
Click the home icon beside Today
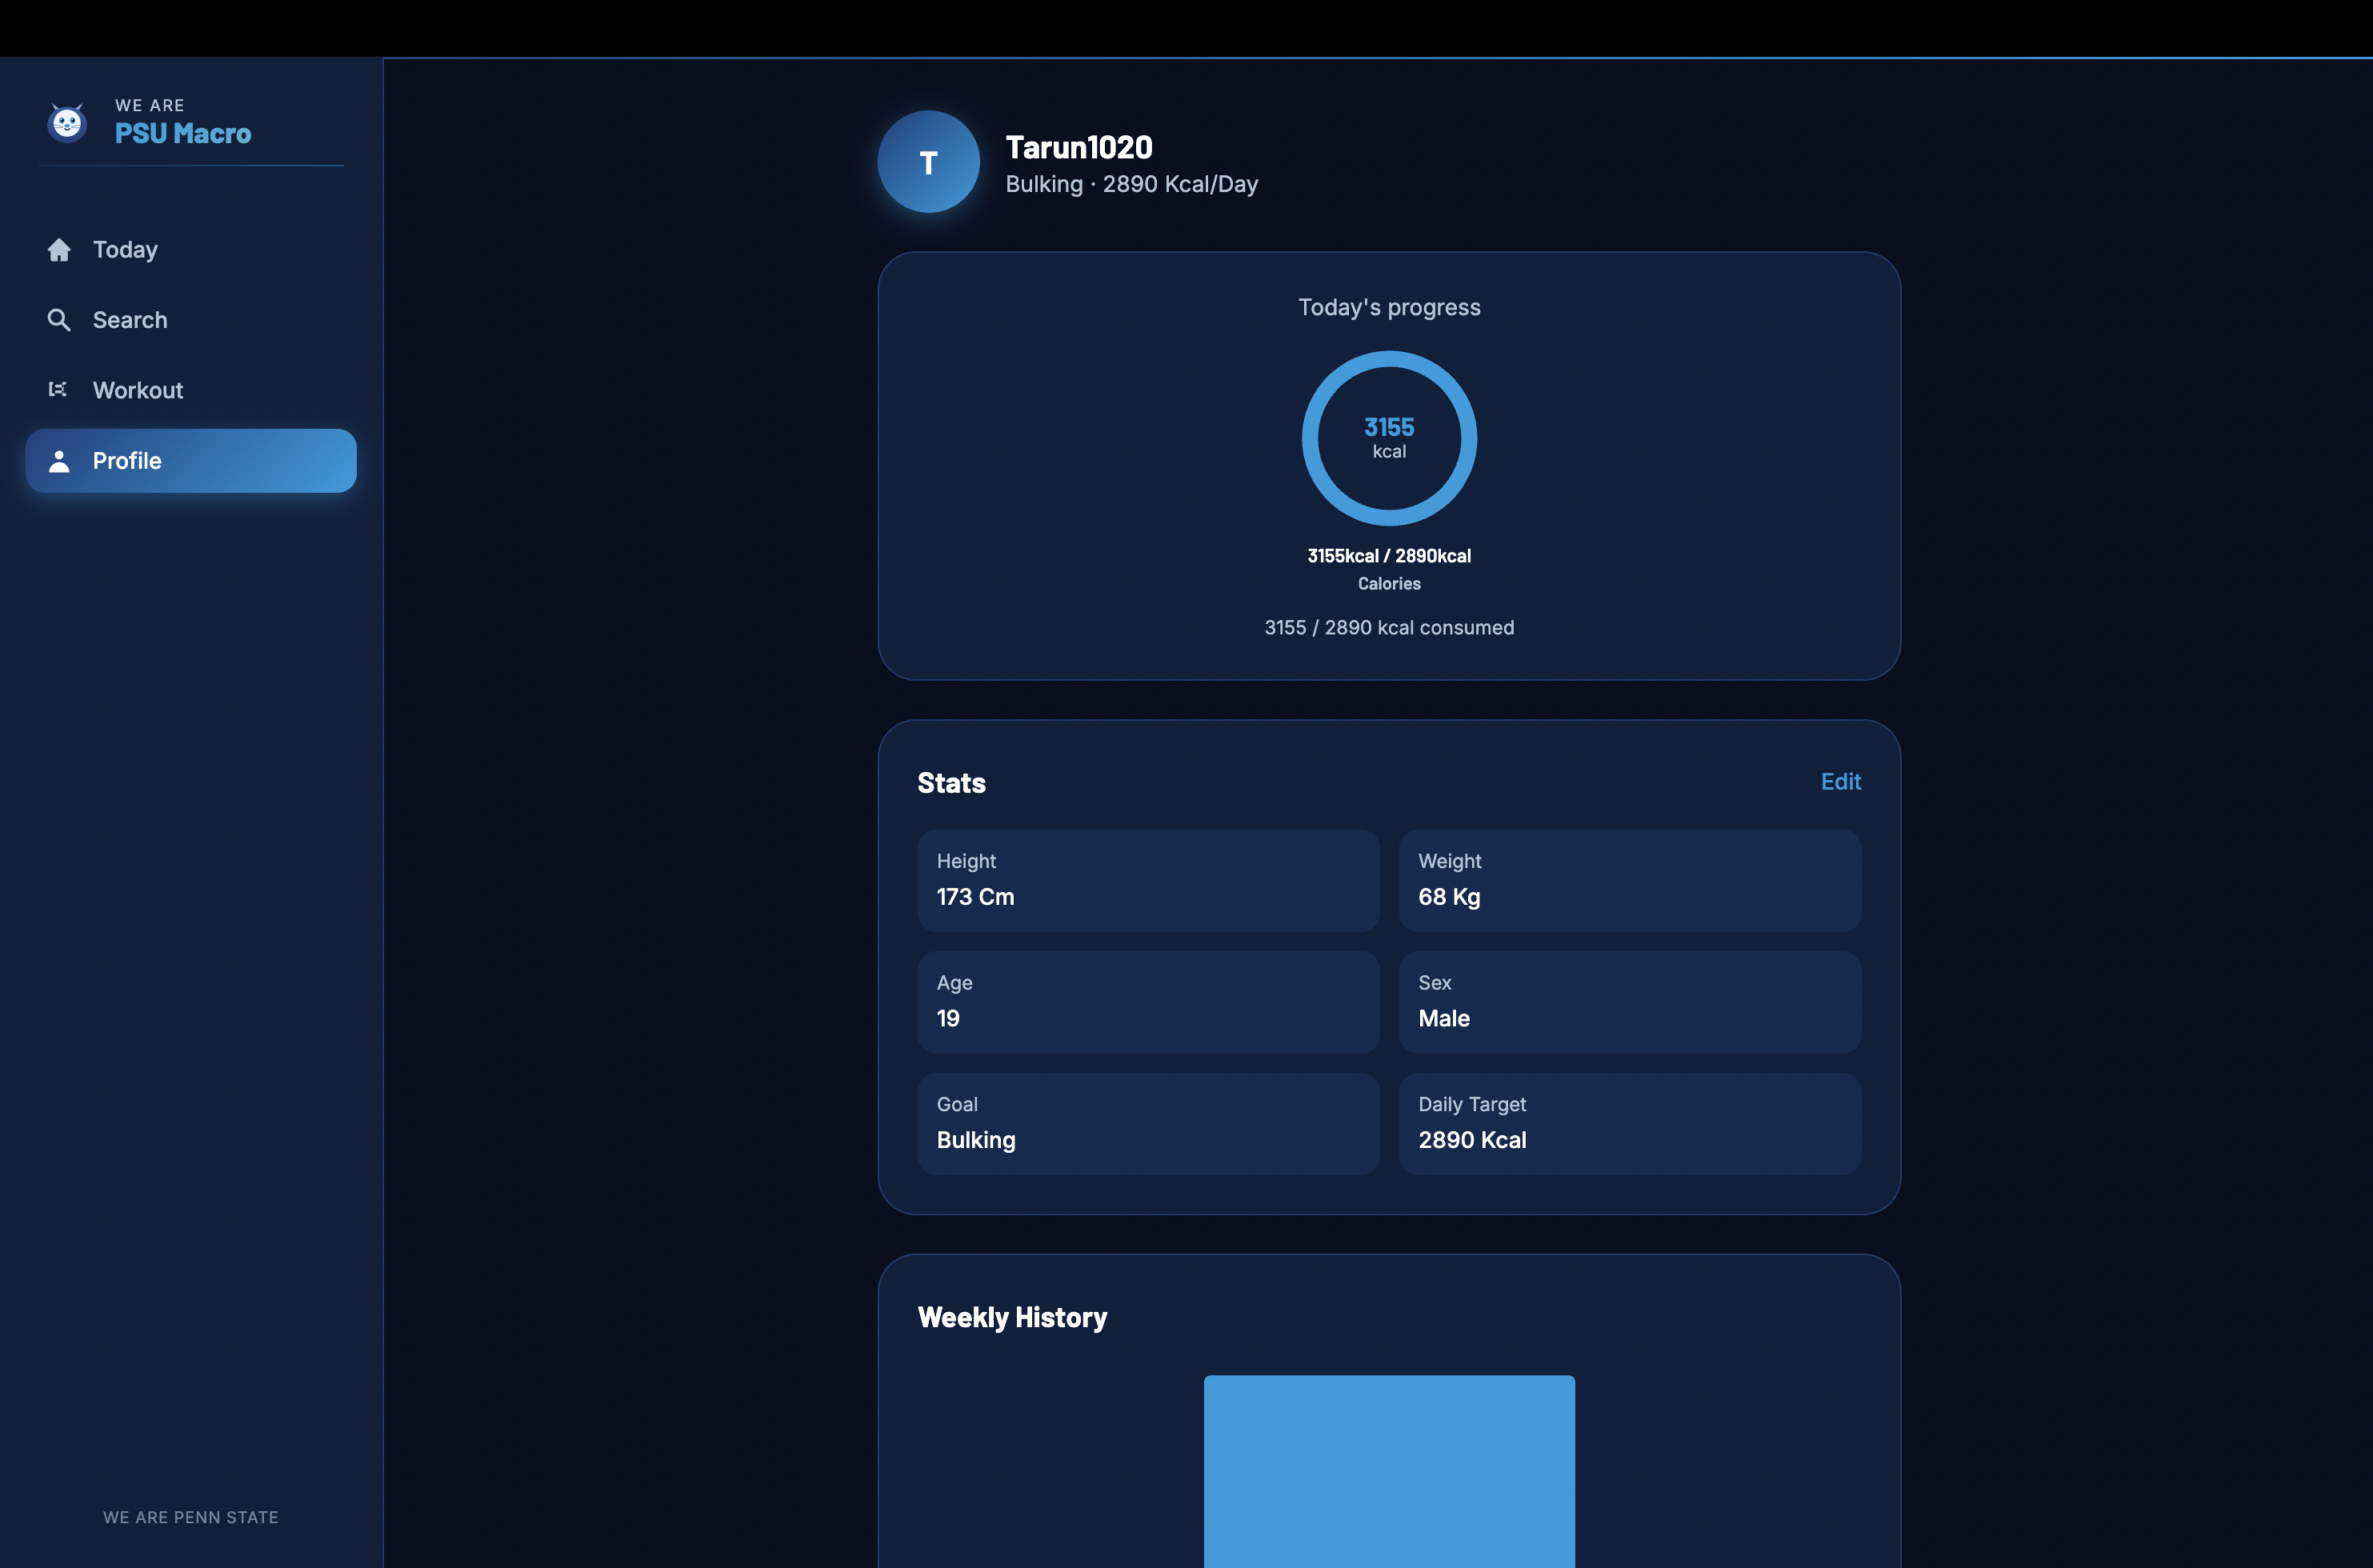(59, 250)
